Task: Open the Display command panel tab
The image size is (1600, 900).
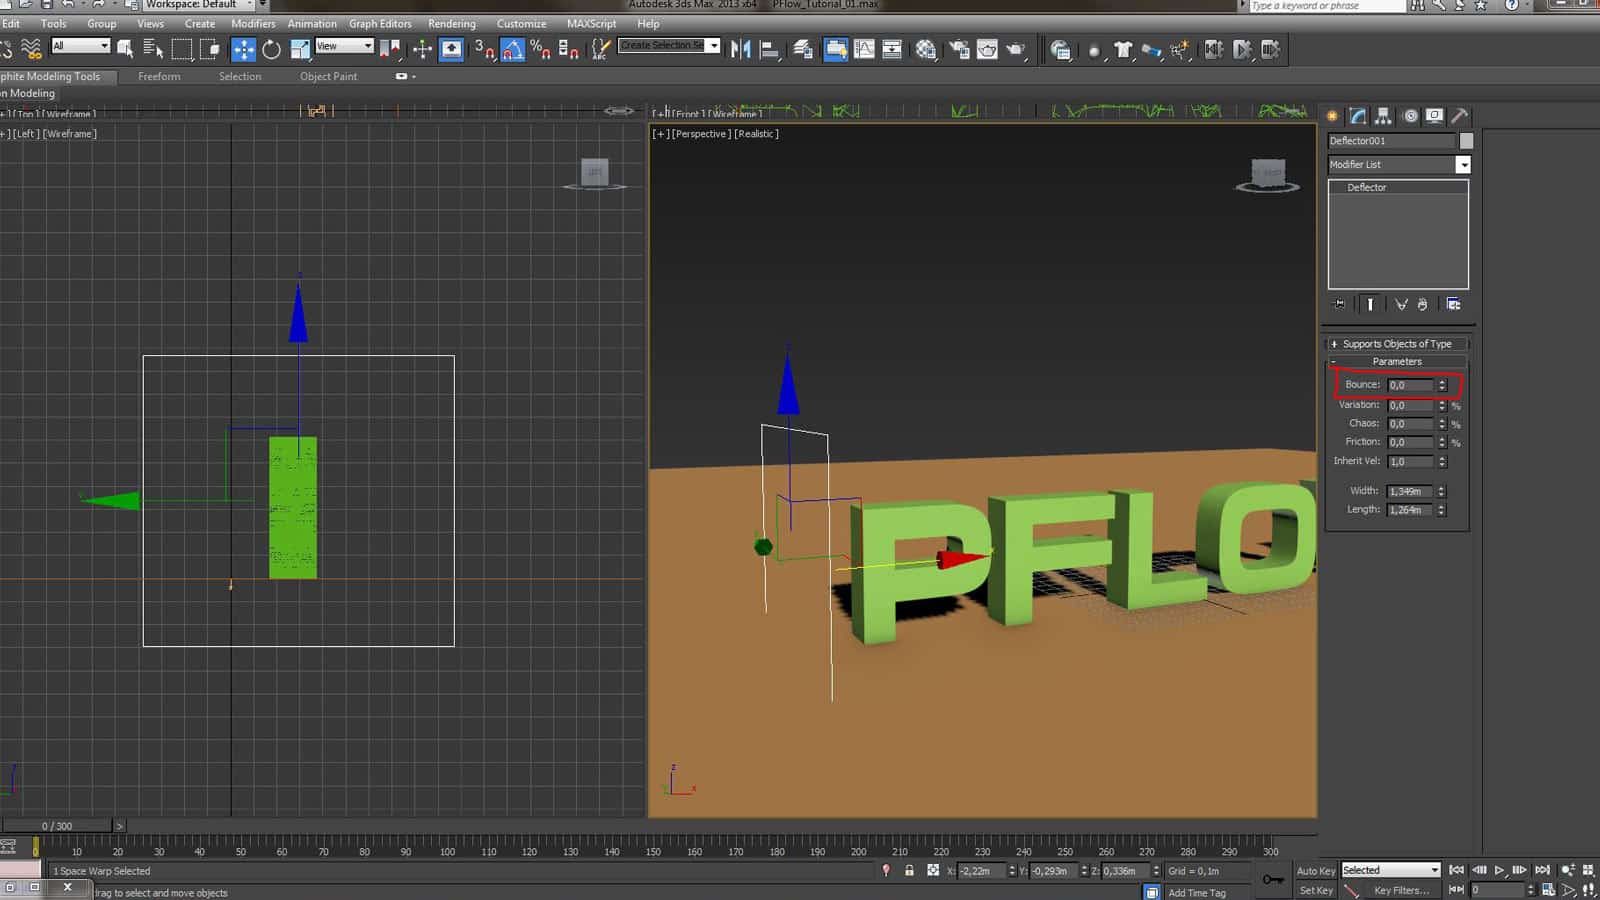Action: [x=1434, y=116]
